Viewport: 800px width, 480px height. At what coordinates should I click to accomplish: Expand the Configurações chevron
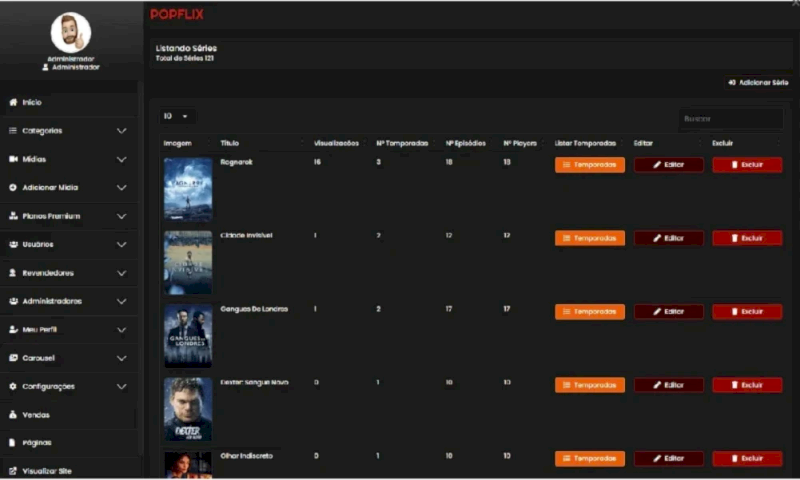pos(121,386)
